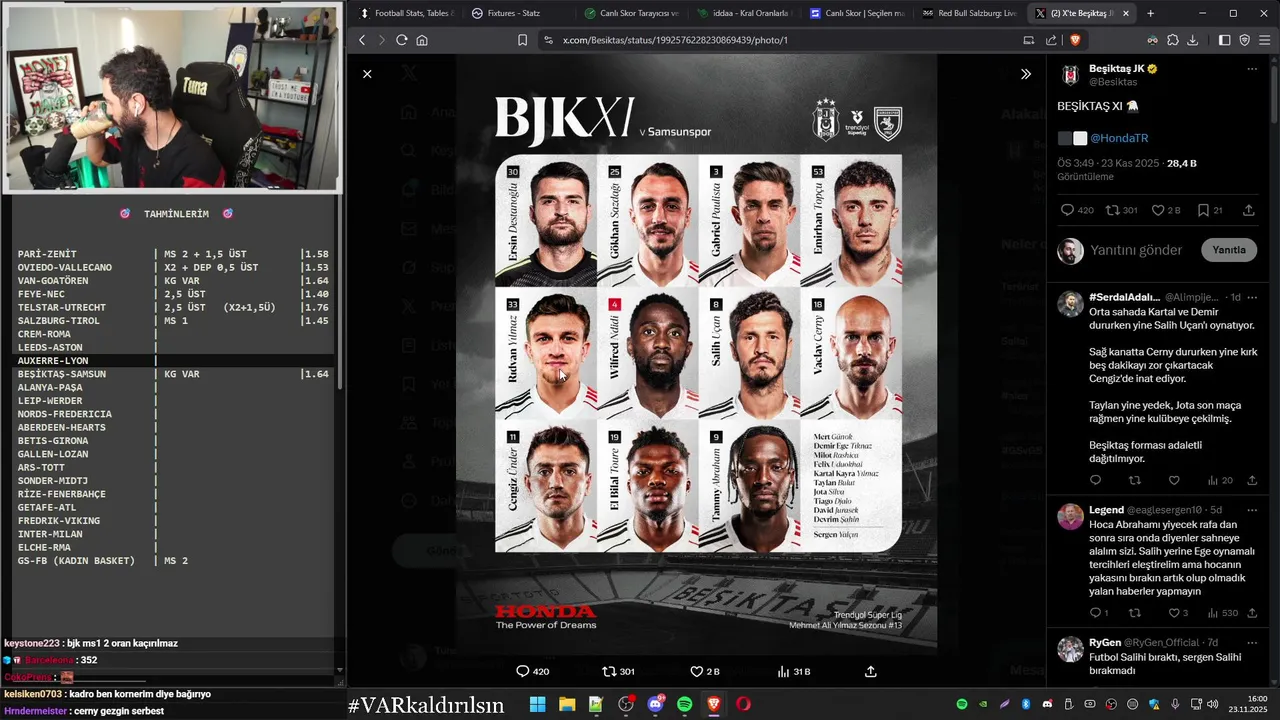The height and width of the screenshot is (720, 1280).
Task: Like the #SerdalAdalı reply
Action: click(1174, 480)
